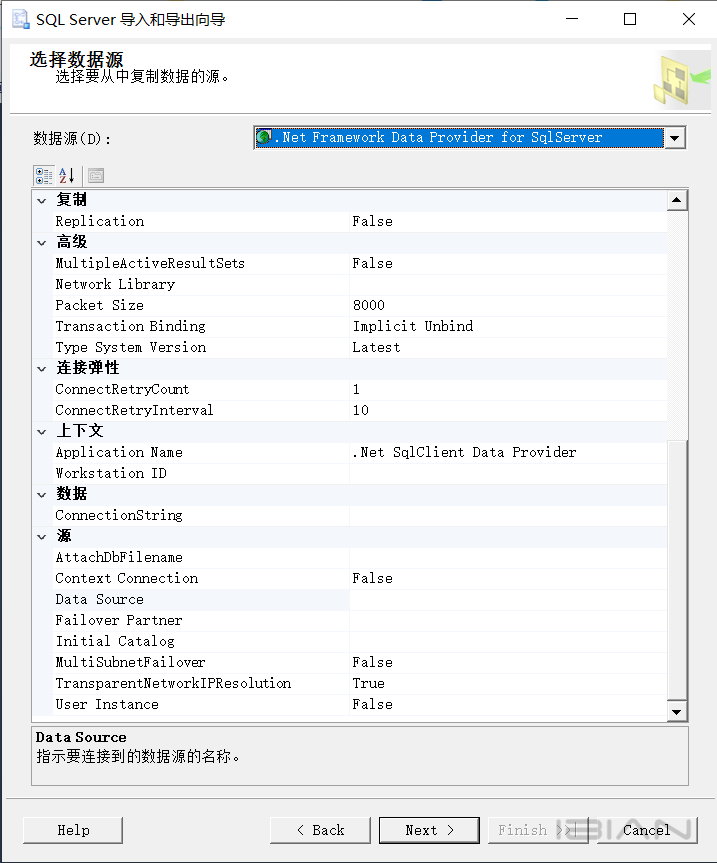Viewport: 717px width, 863px height.
Task: Select the Context Connection property label
Action: pos(127,578)
